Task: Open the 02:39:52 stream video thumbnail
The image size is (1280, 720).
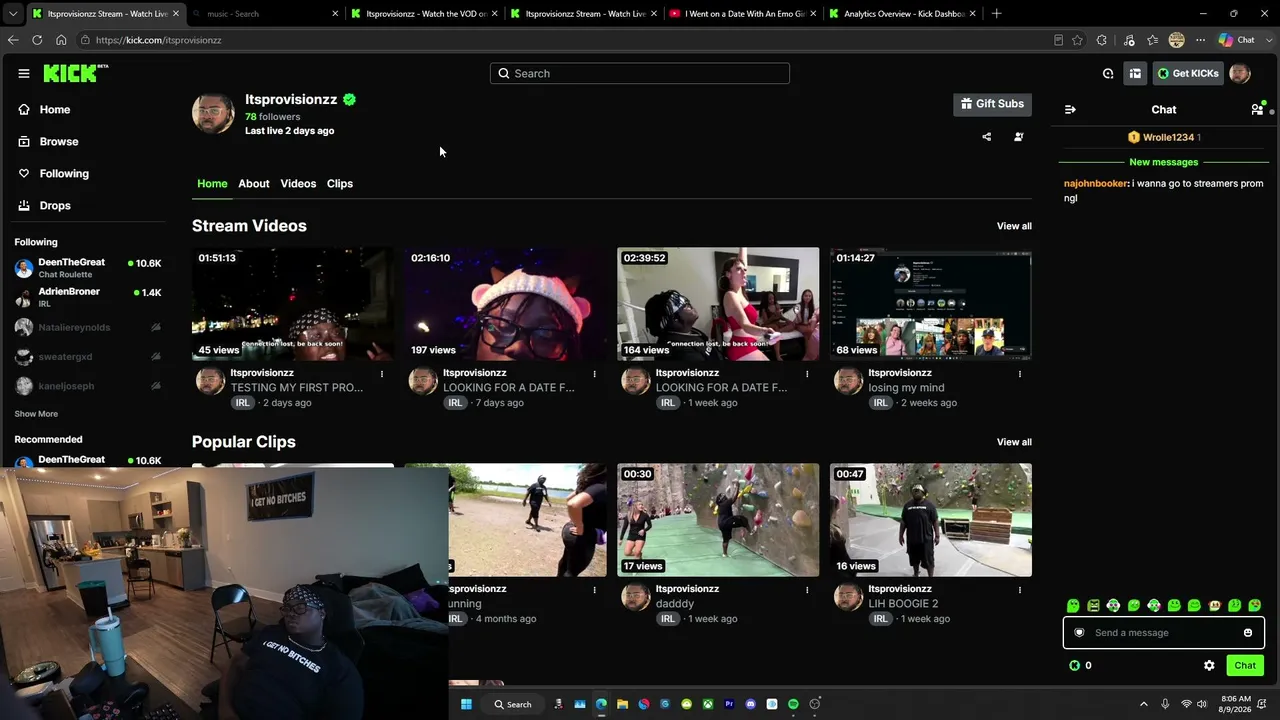Action: tap(718, 304)
